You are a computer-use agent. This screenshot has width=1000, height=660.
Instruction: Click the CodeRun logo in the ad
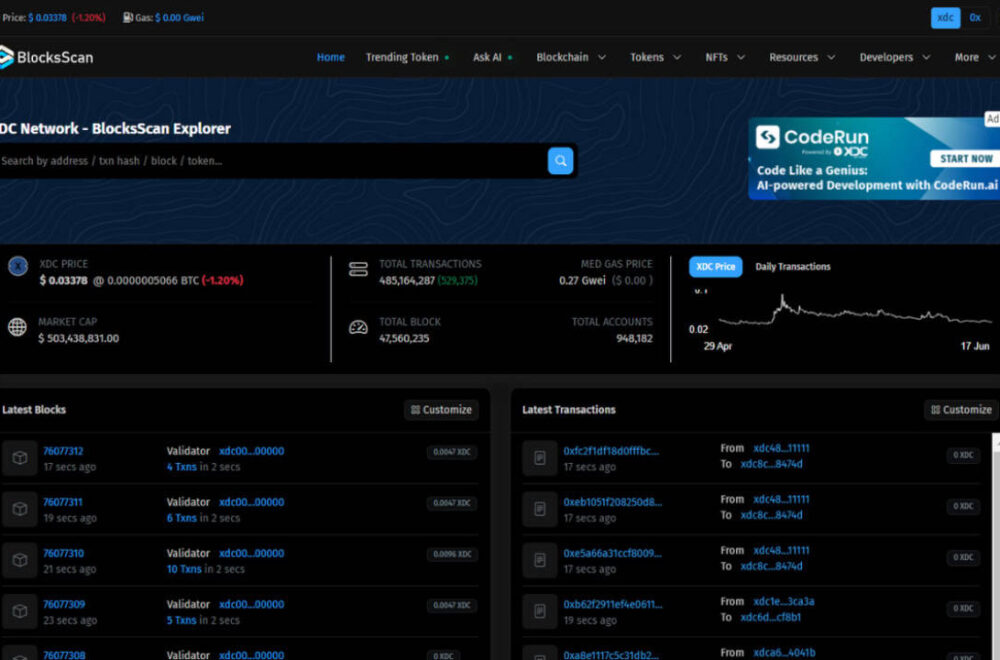coord(812,139)
